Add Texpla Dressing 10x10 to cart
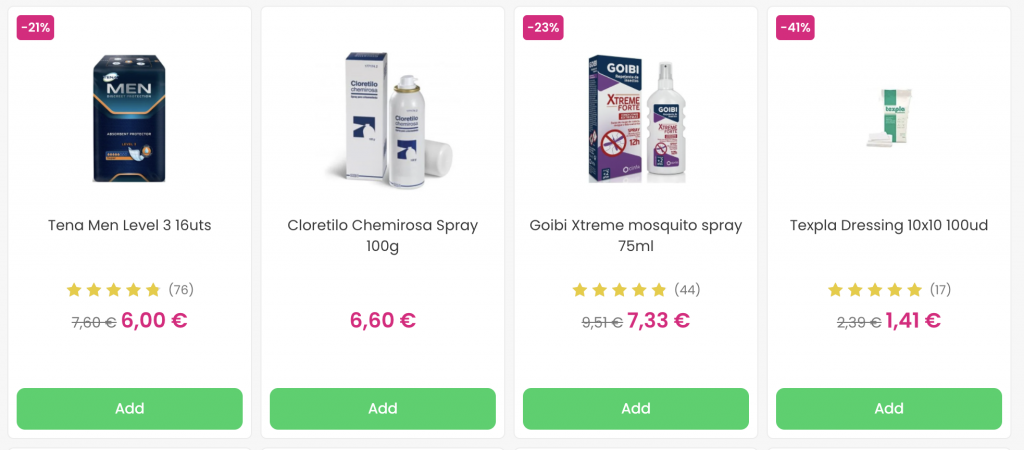The height and width of the screenshot is (450, 1024). 889,409
